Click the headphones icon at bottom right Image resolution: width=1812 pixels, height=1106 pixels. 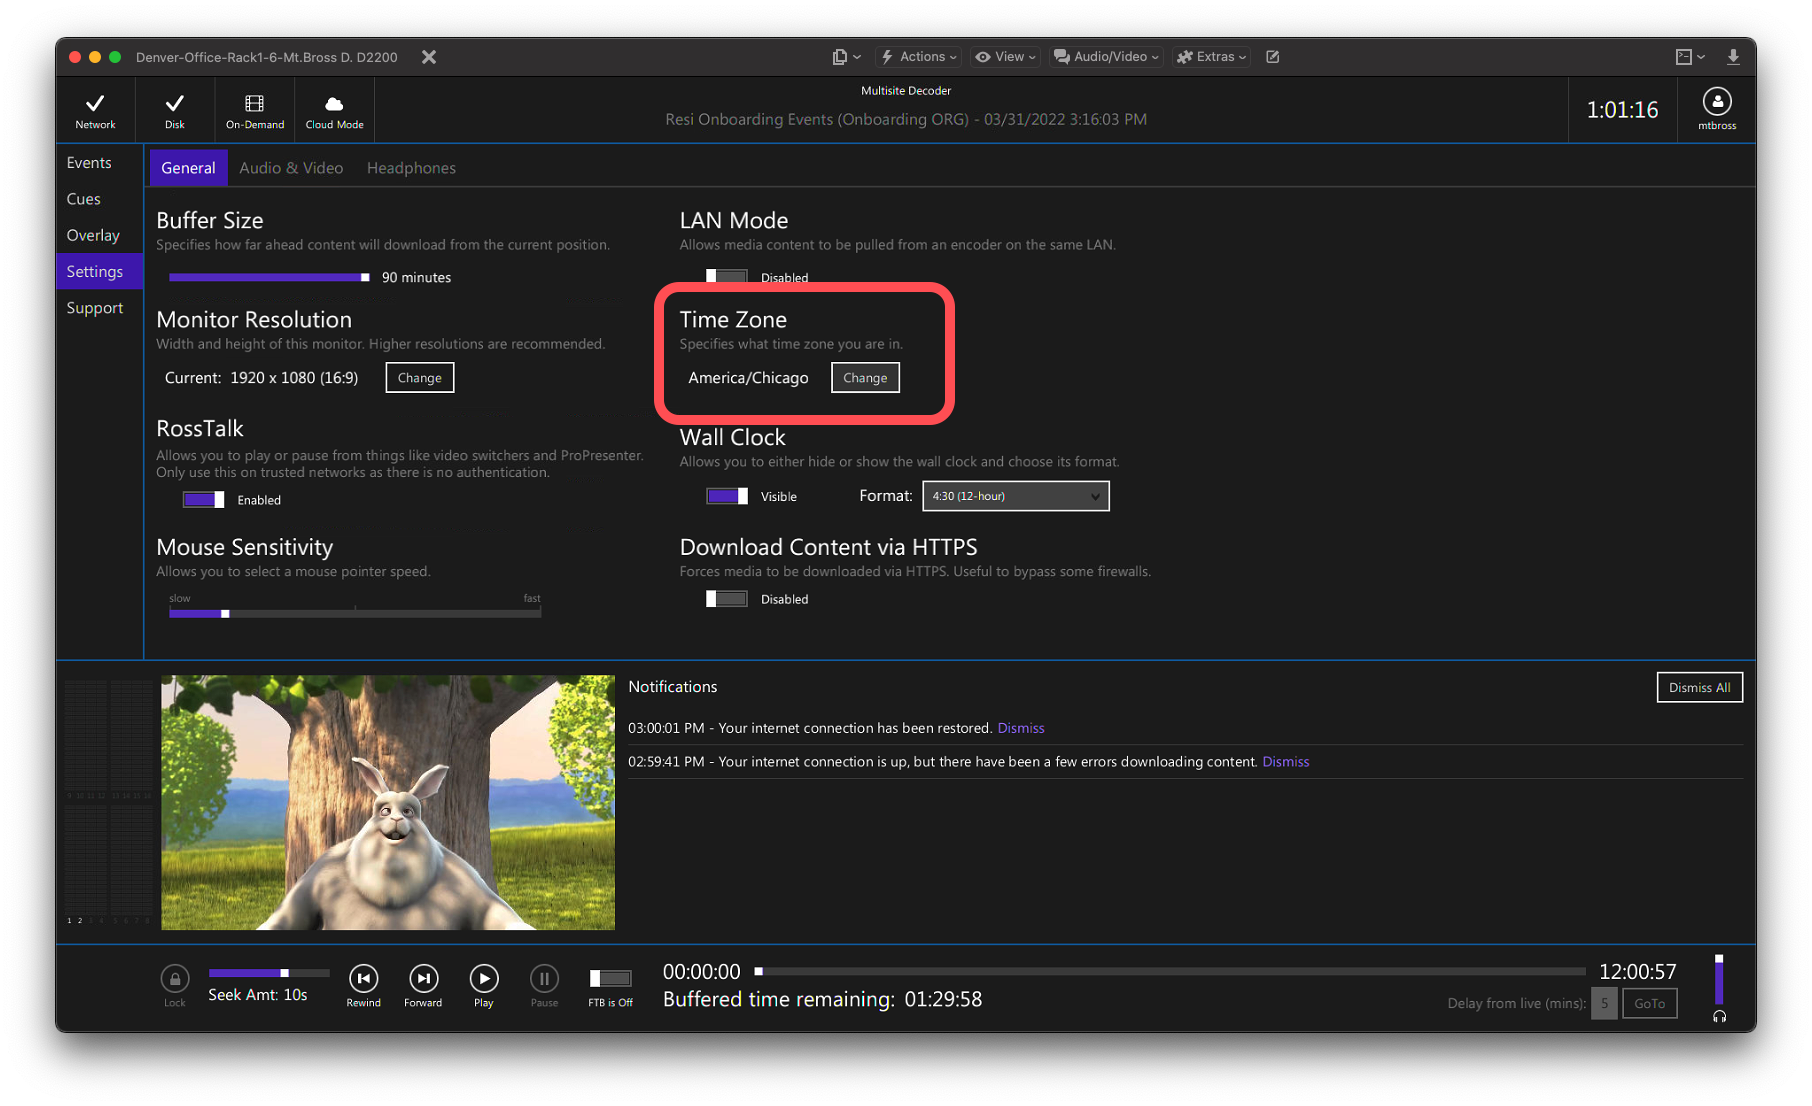point(1719,1016)
